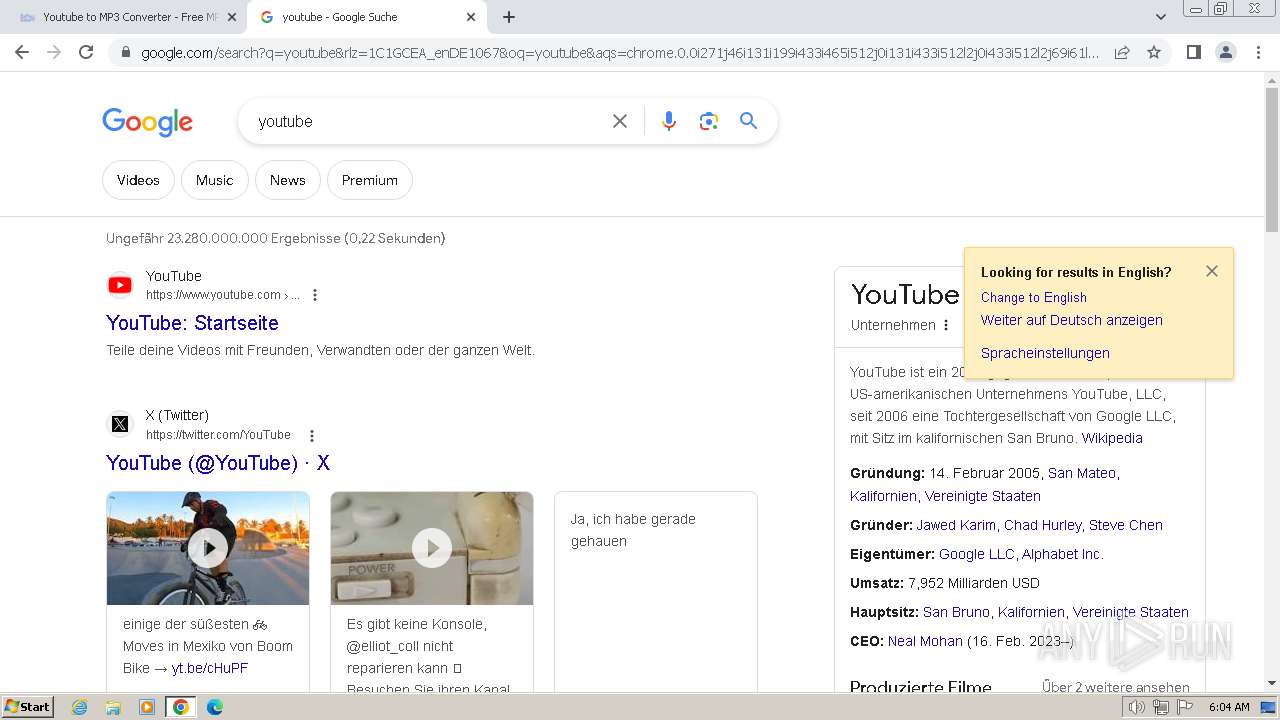Open the yt.be/cHuPF link

[x=210, y=668]
